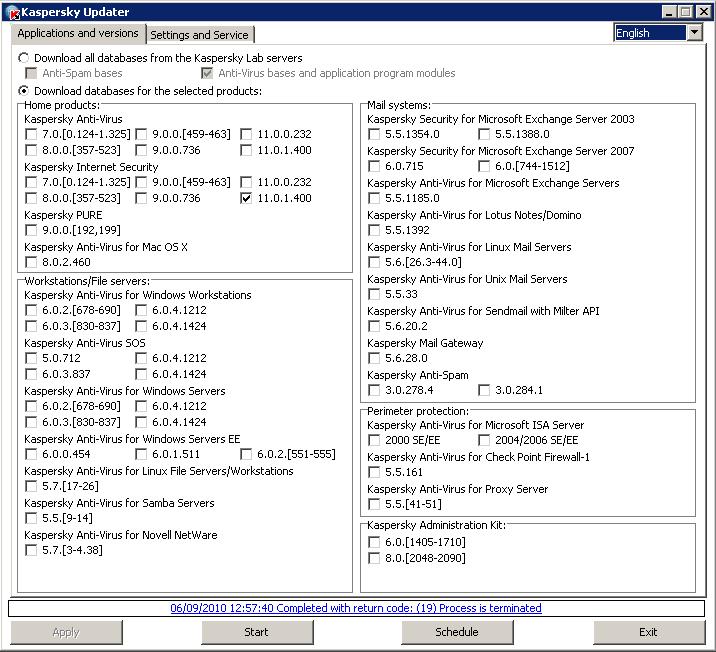The width and height of the screenshot is (716, 652).
Task: Check Windows Servers EE 6.0.2.[551-555]
Action: click(246, 454)
